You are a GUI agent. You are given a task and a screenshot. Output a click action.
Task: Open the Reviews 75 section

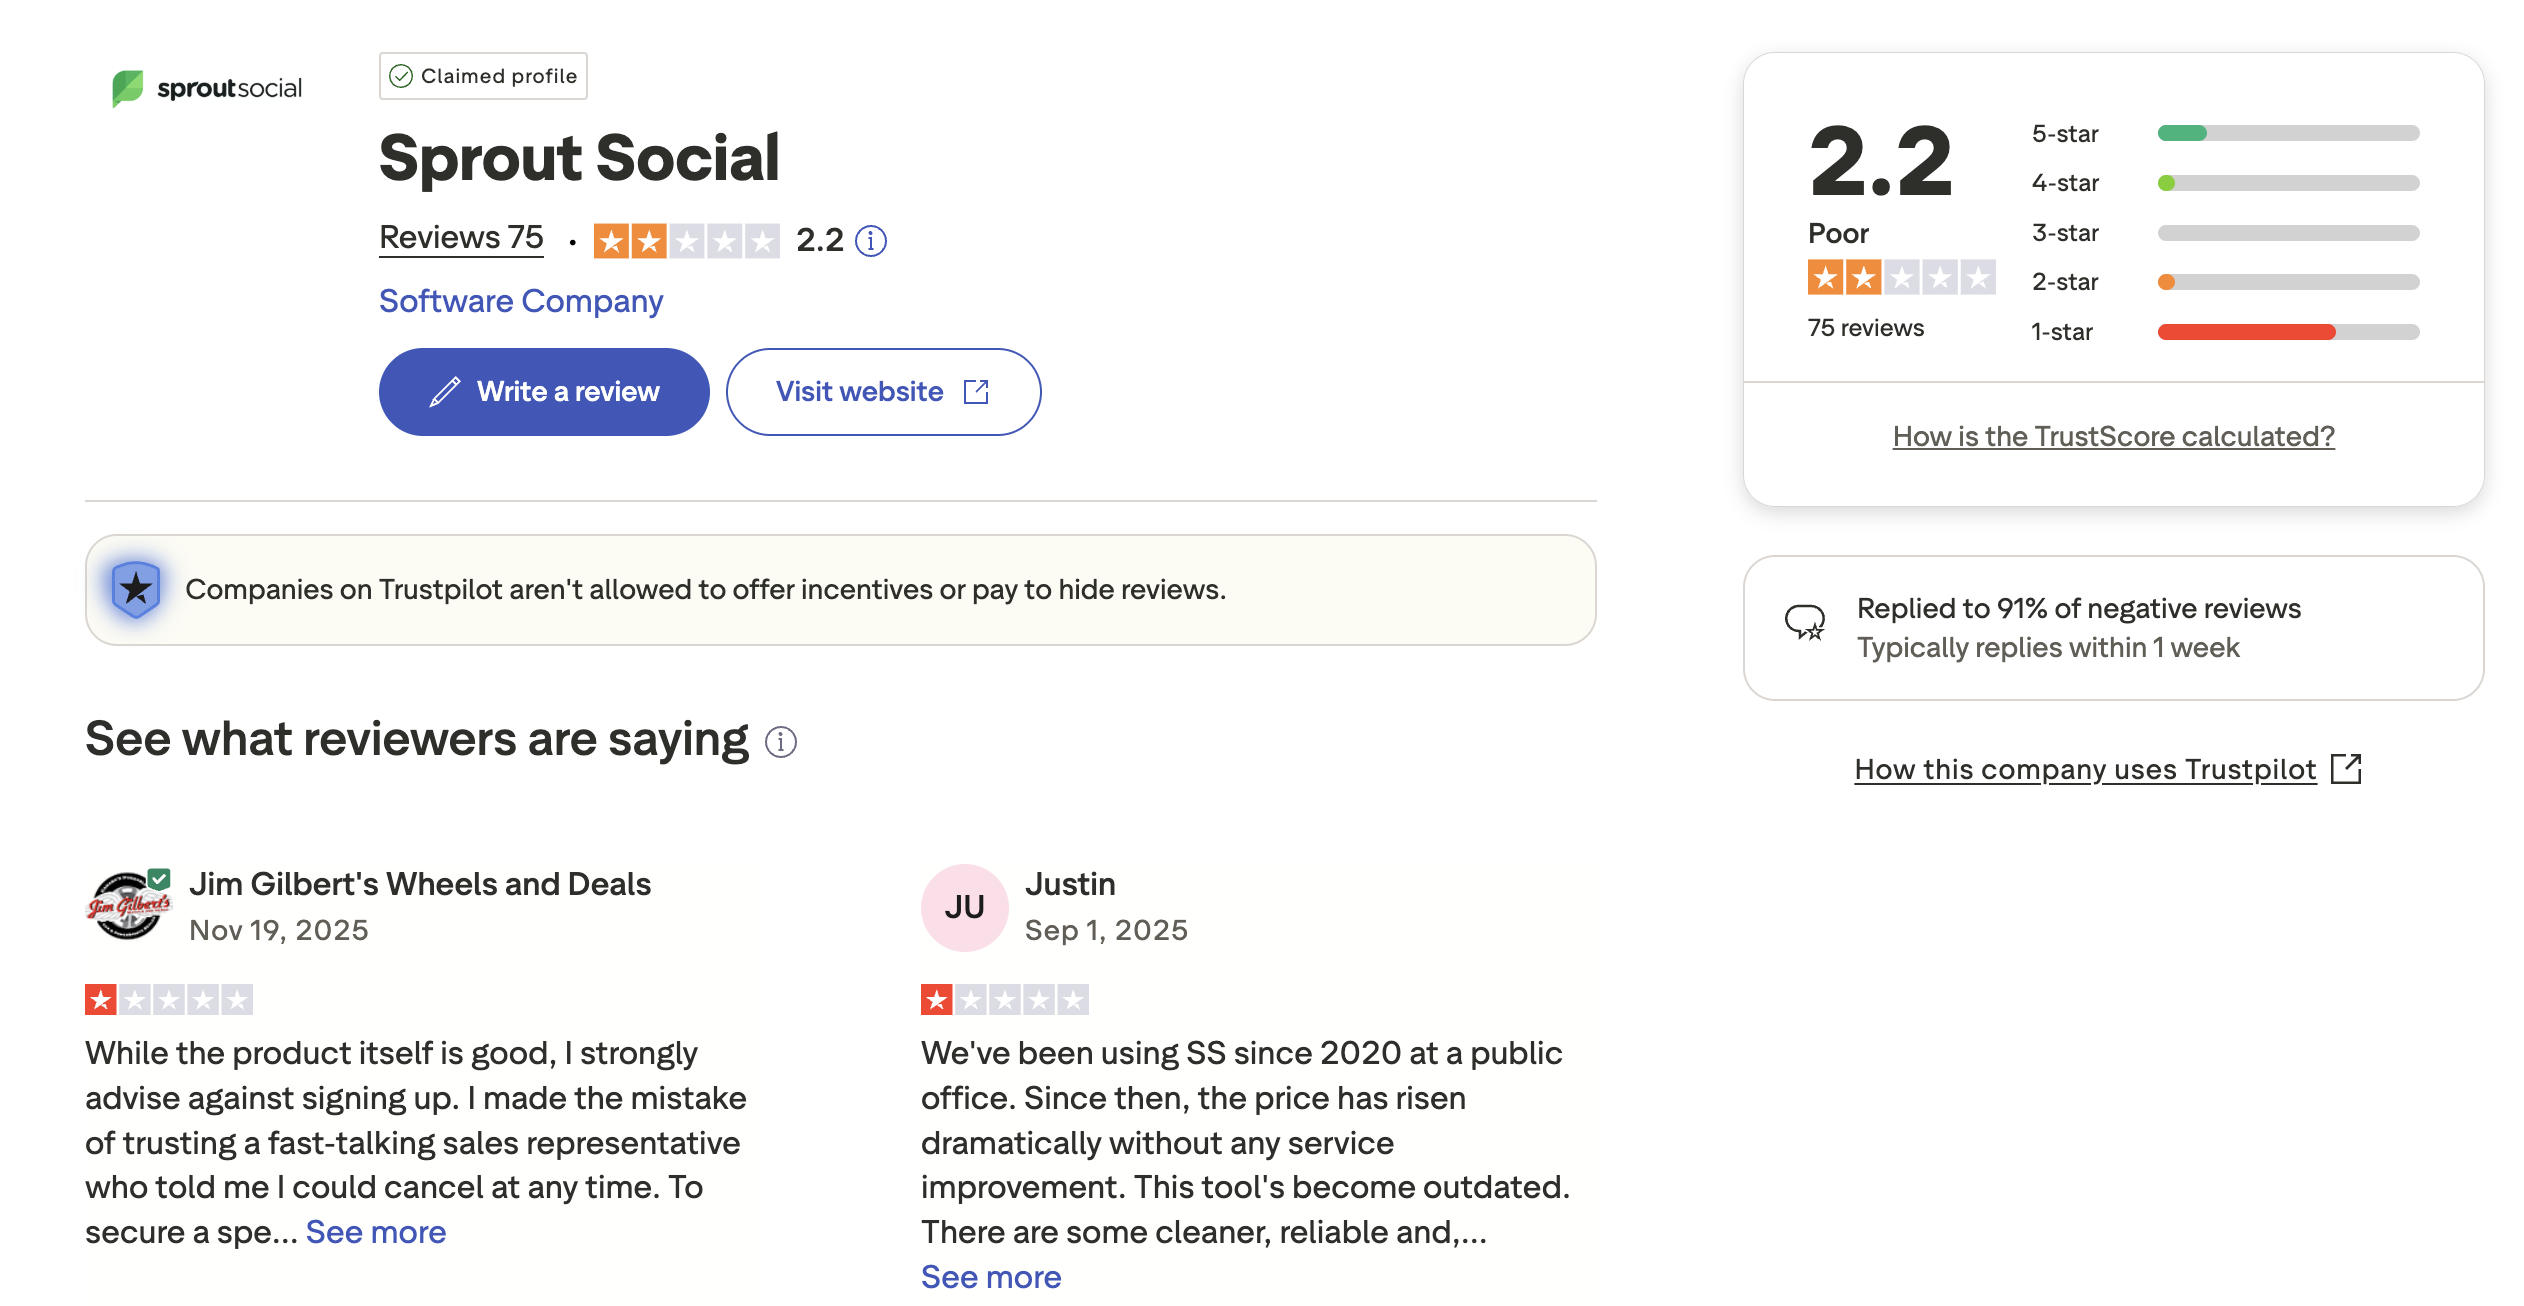461,236
